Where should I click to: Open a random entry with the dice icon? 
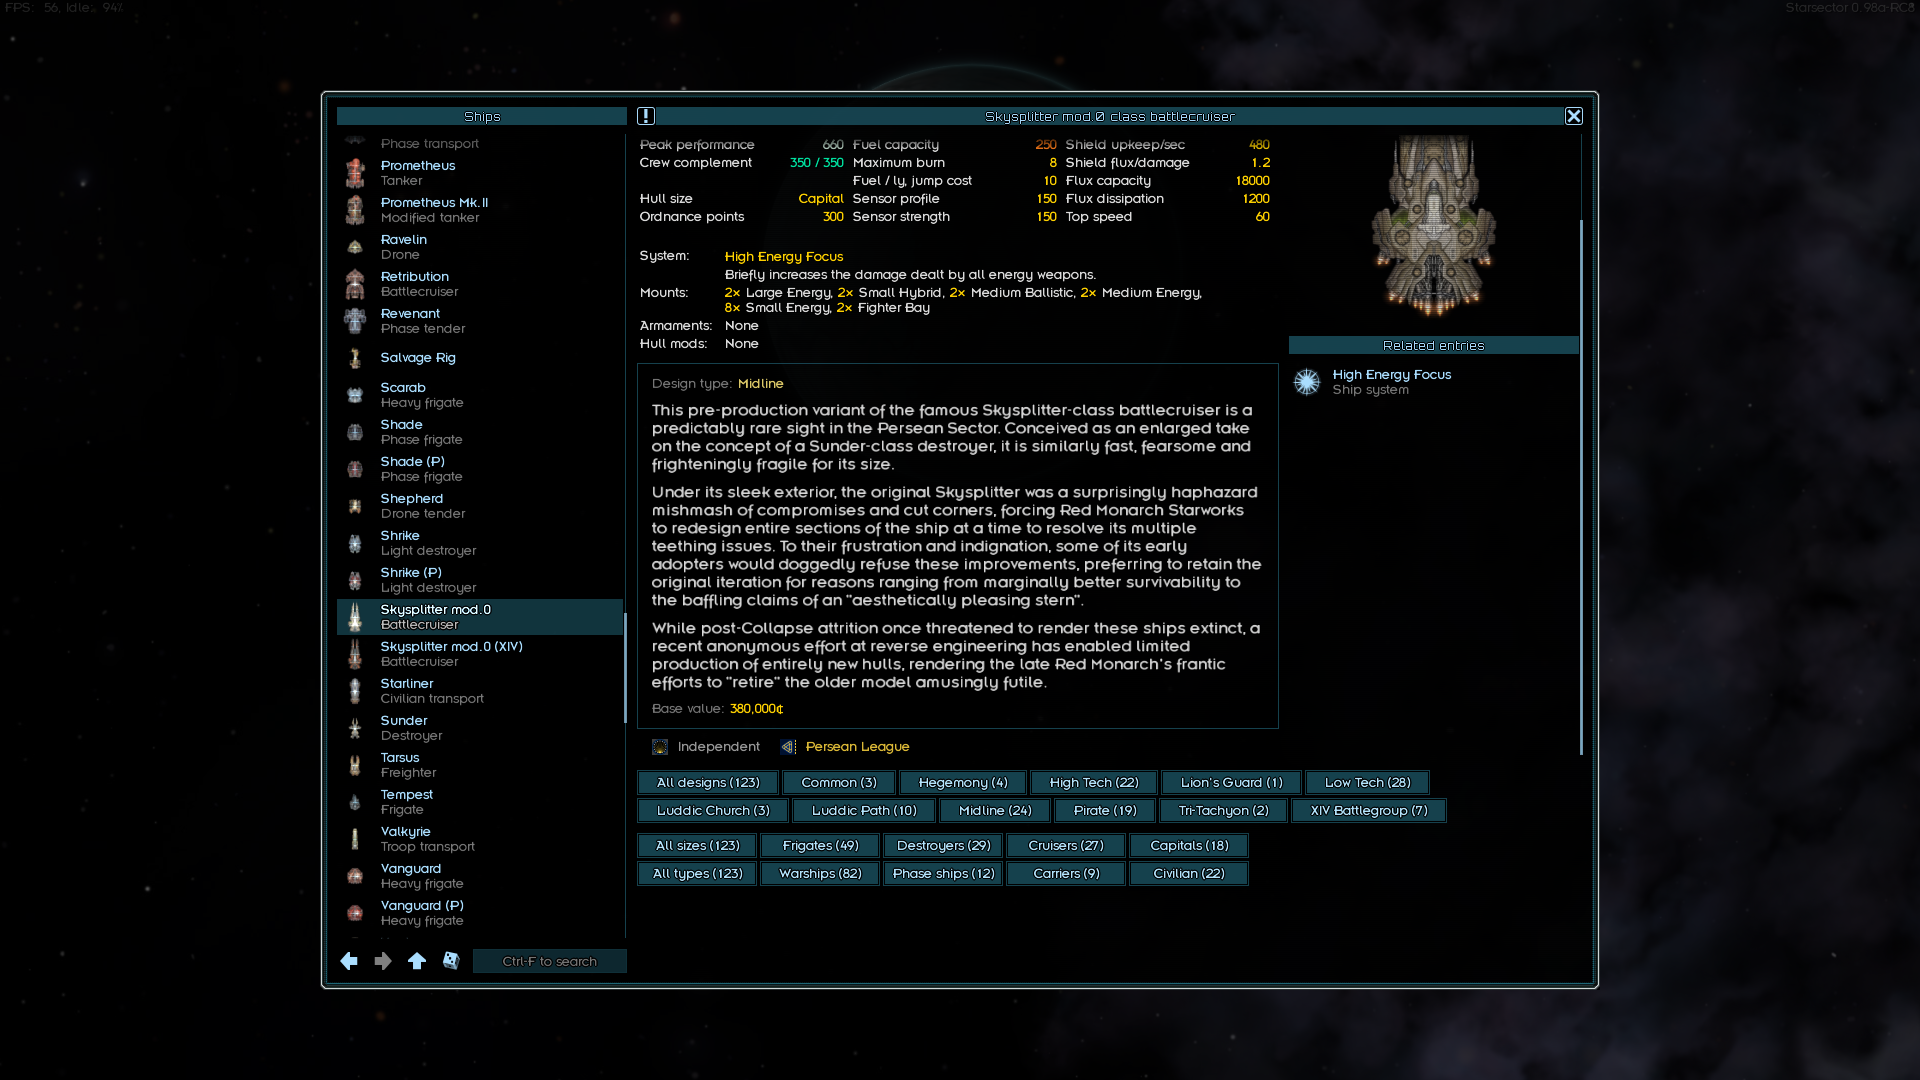[x=451, y=961]
